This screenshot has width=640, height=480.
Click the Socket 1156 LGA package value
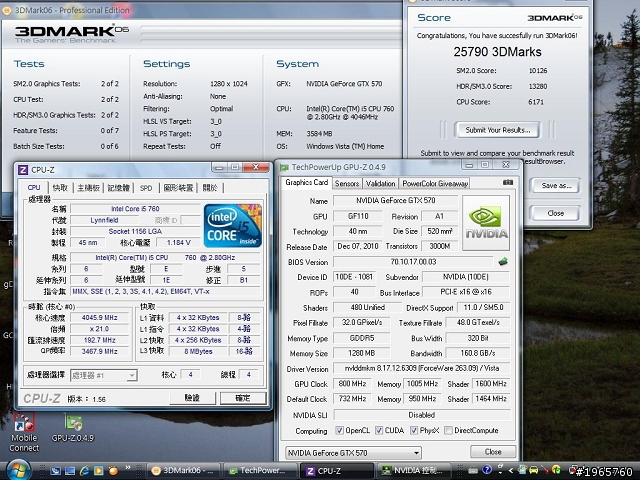135,231
